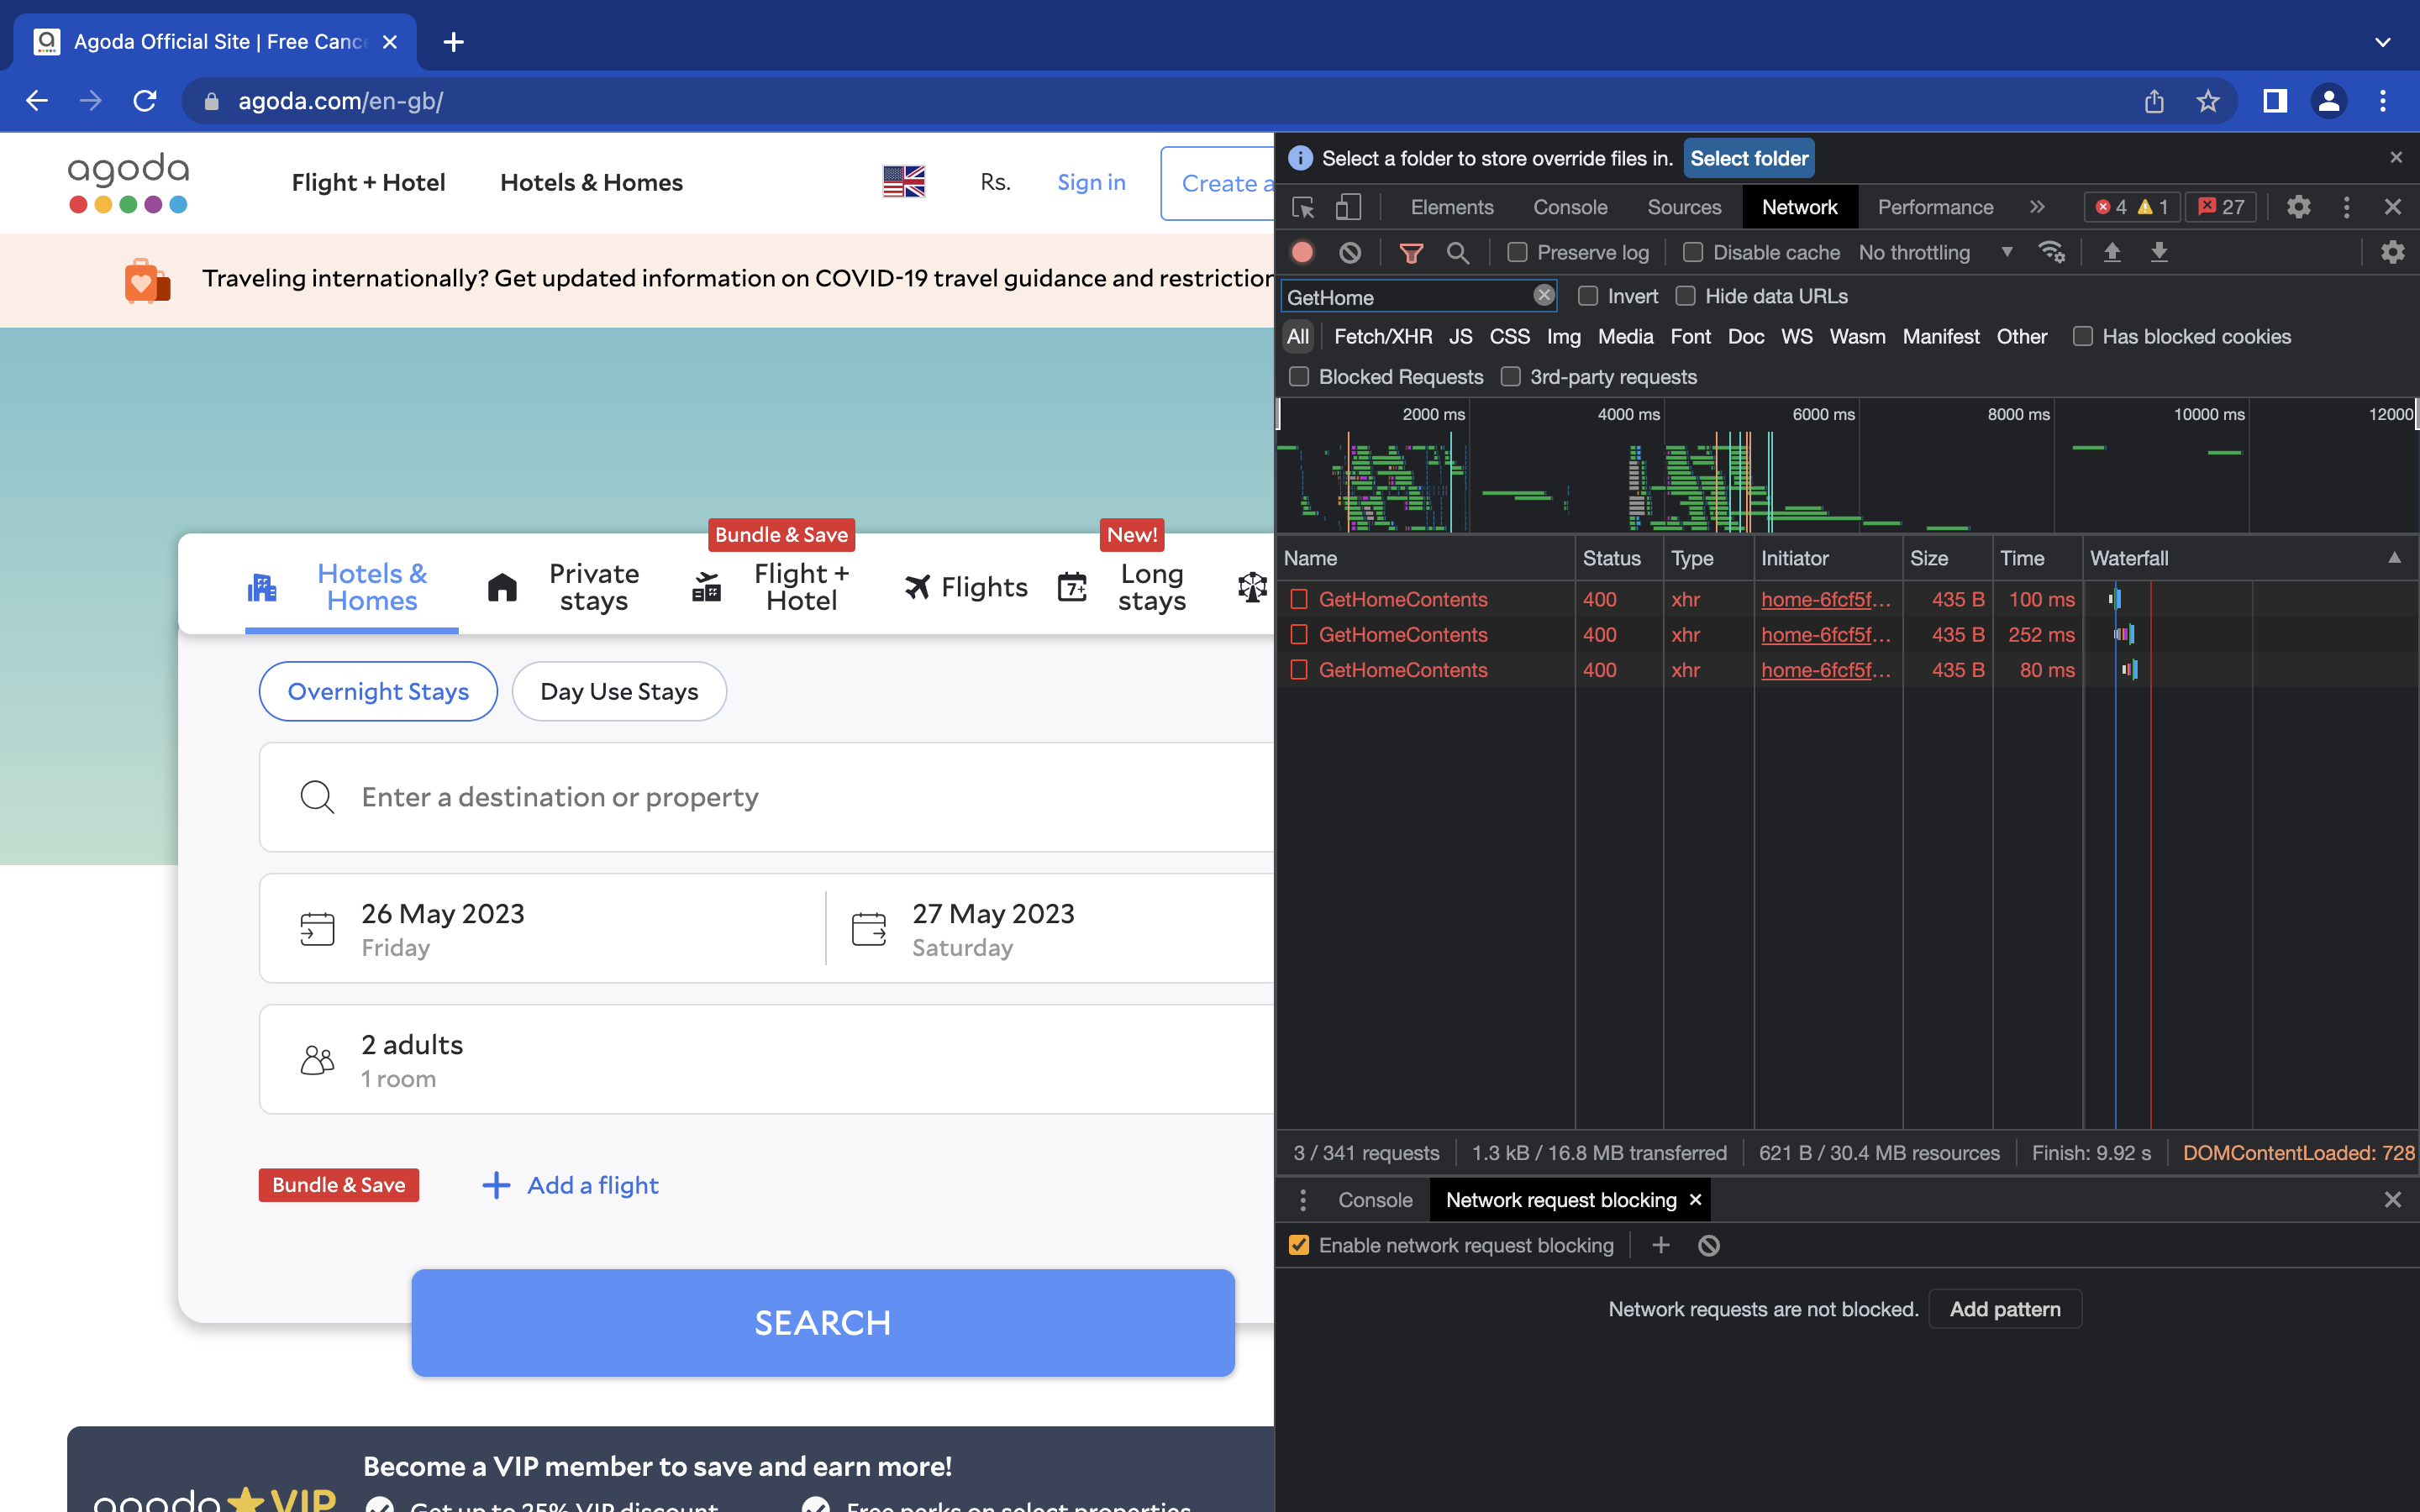Import HAR file upload arrow

(x=2112, y=252)
